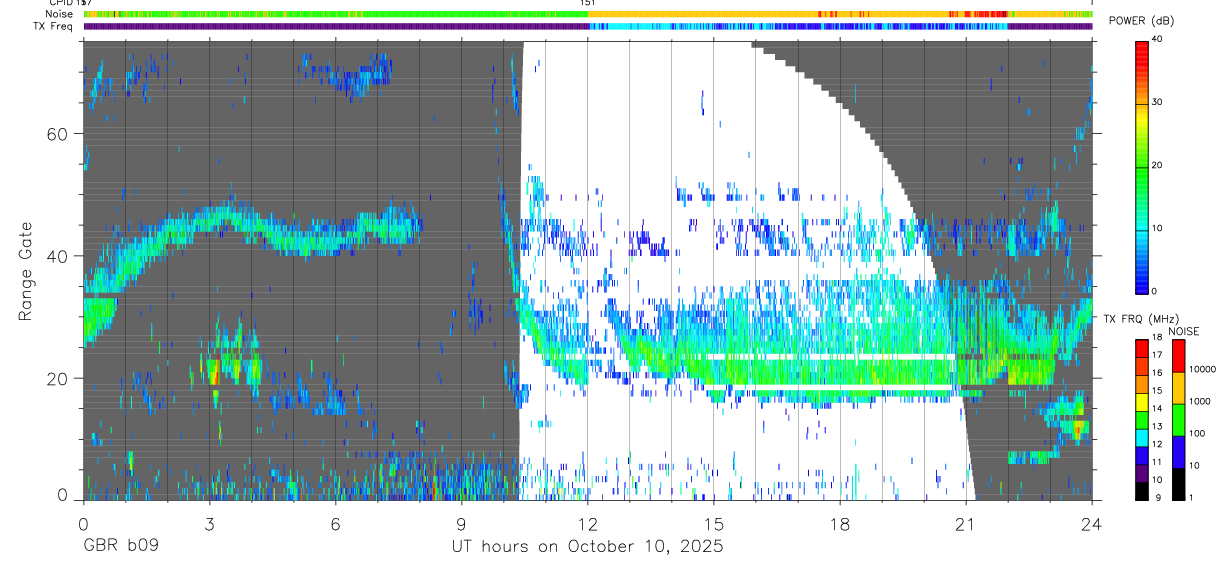The width and height of the screenshot is (1228, 567).
Task: Click the 10000 label on NOISE legend
Action: coord(1205,369)
